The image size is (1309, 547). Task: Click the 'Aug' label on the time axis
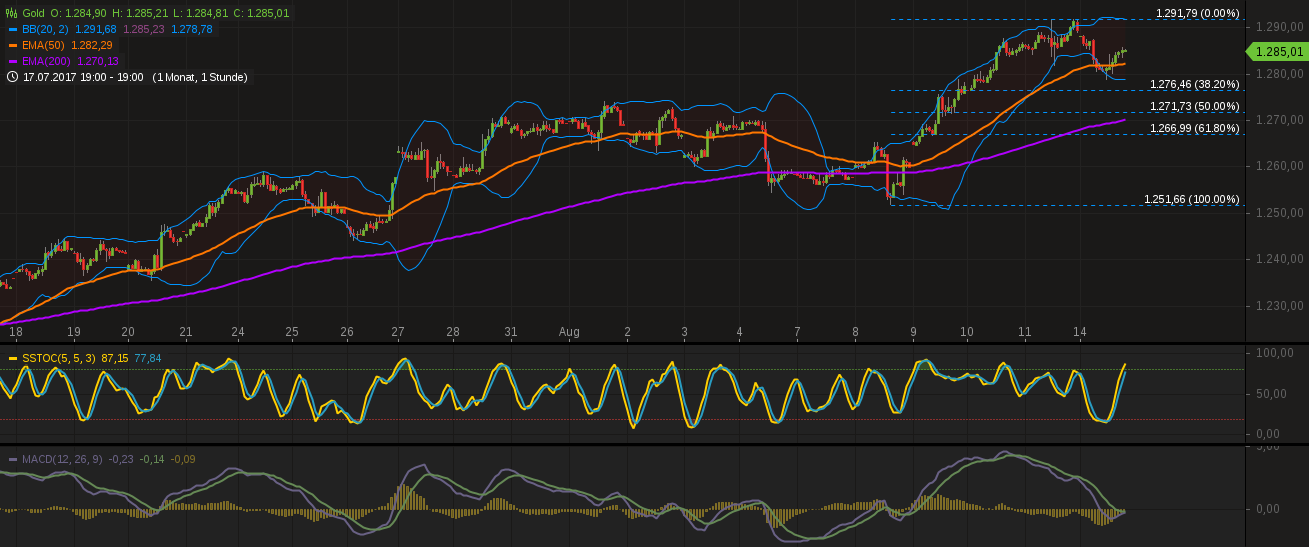coord(569,331)
